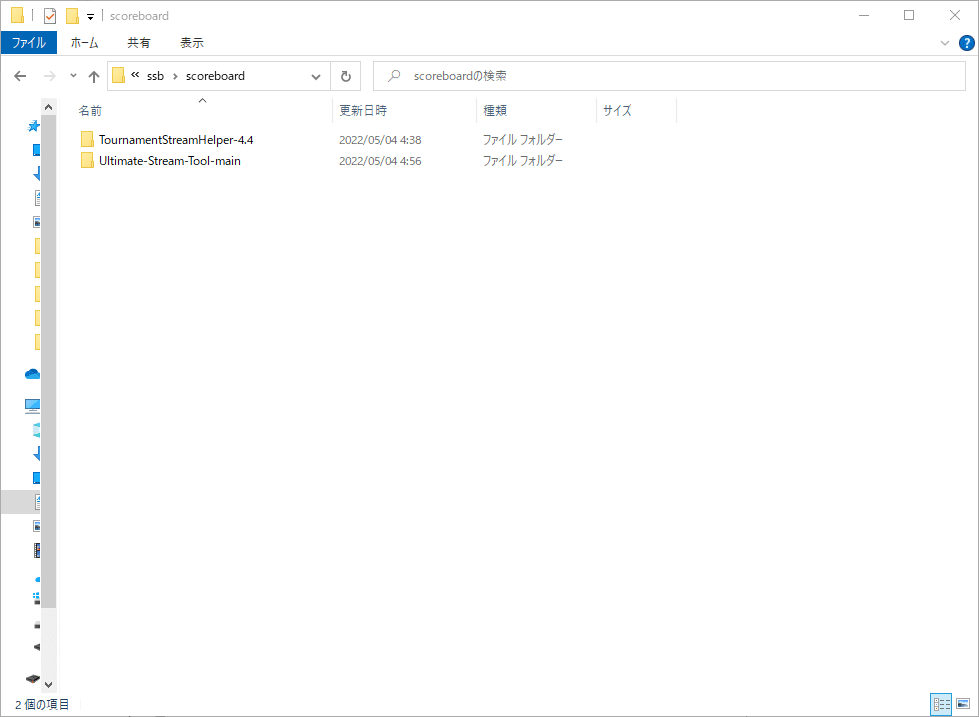Click date 2022/05/04 4:56

pyautogui.click(x=380, y=161)
